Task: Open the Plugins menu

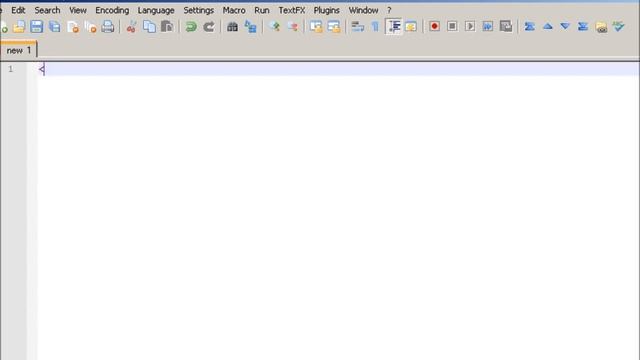Action: coord(327,10)
